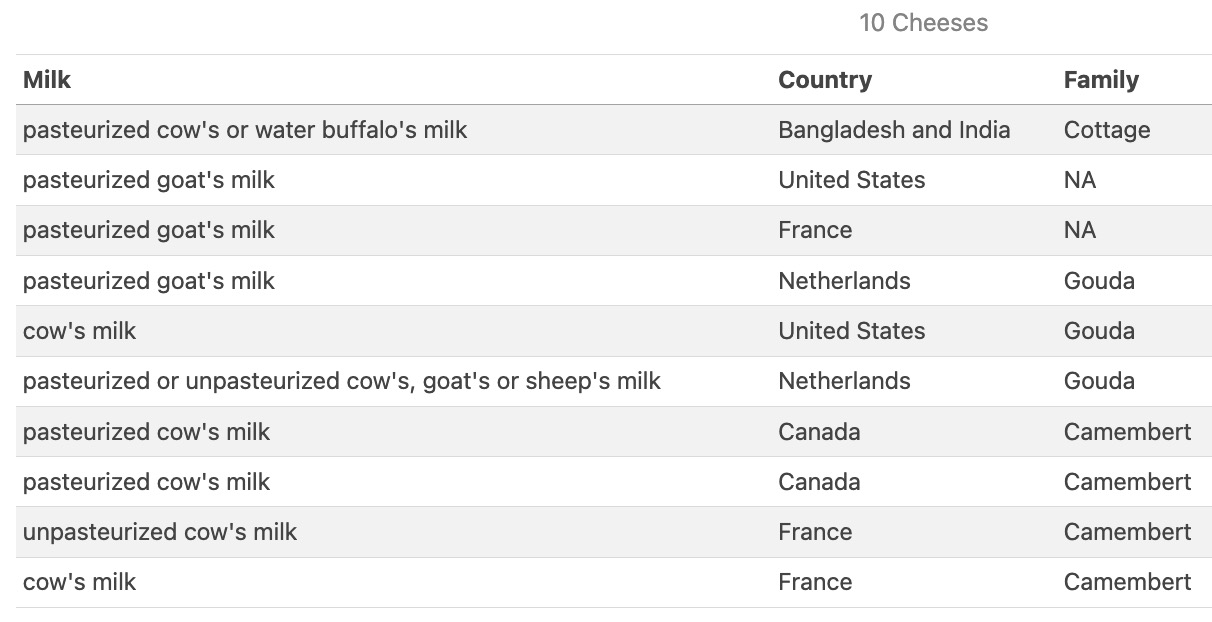The image size is (1212, 622).
Task: Select the Bangladesh and India cell
Action: [894, 130]
